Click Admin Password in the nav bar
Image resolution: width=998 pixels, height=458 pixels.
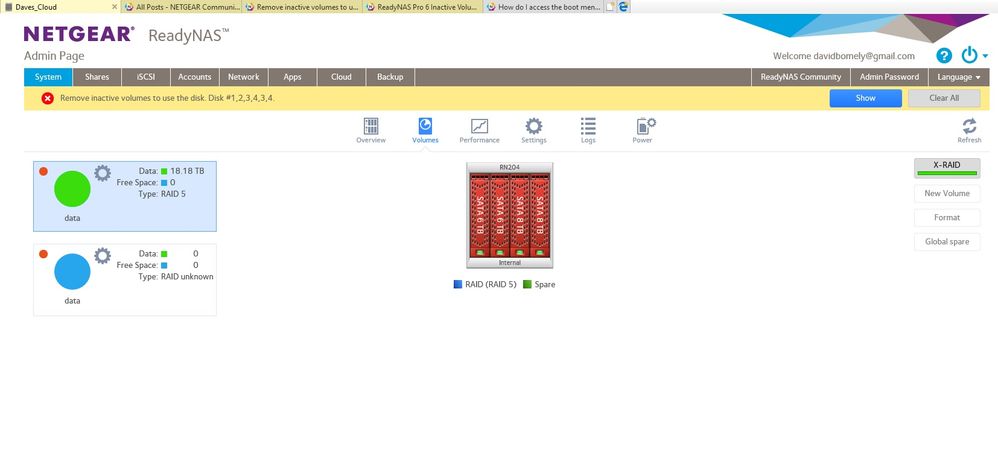tap(889, 77)
